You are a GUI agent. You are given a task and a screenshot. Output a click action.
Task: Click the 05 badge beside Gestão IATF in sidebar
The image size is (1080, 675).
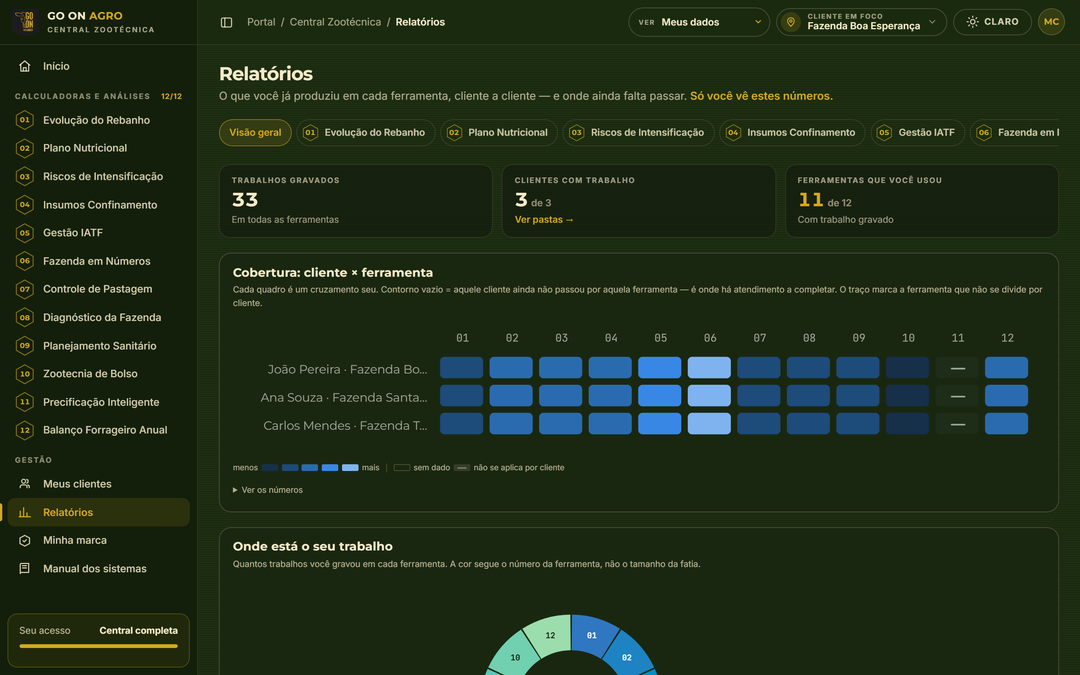25,233
